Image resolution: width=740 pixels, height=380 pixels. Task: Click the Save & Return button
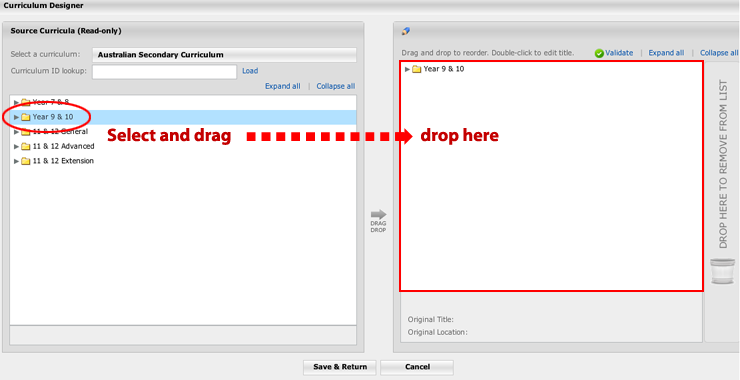(340, 367)
